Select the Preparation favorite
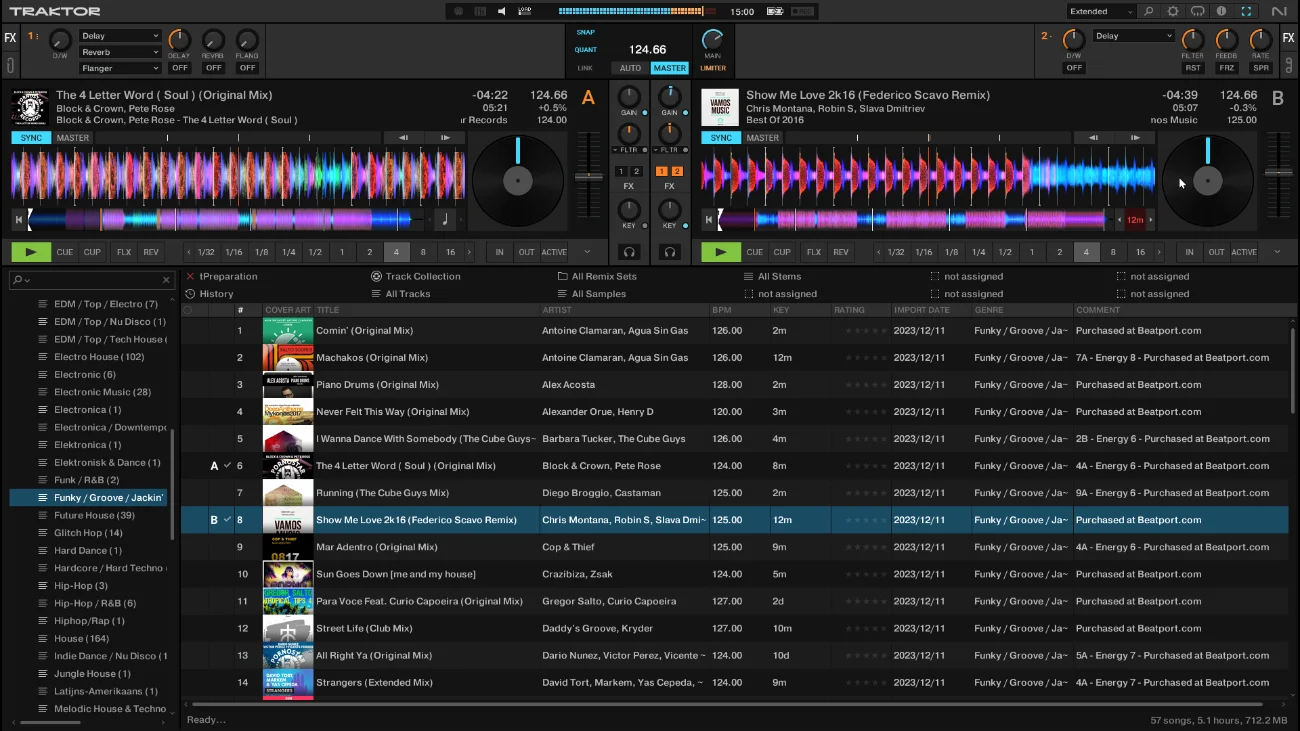Image resolution: width=1300 pixels, height=731 pixels. click(228, 276)
